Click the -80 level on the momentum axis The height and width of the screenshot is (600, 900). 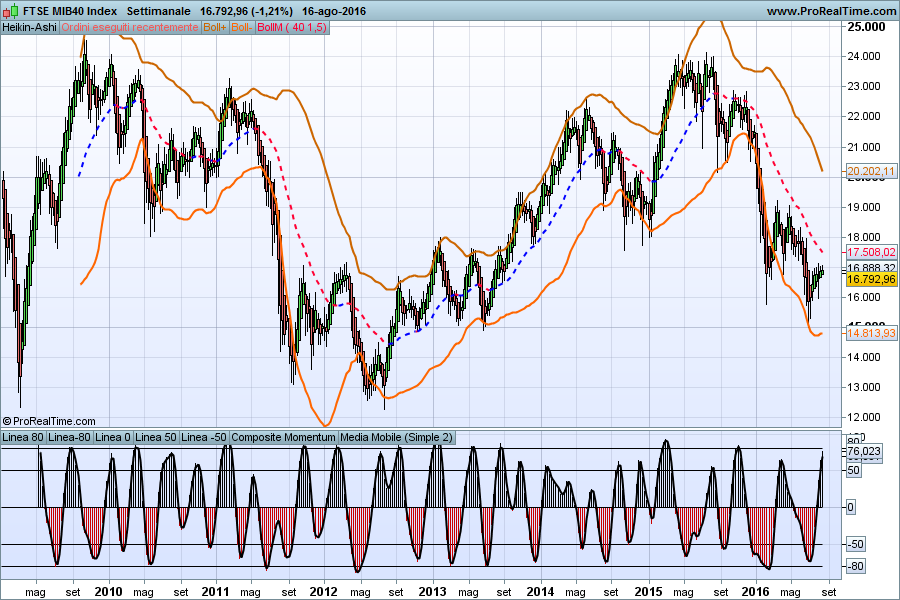(855, 567)
